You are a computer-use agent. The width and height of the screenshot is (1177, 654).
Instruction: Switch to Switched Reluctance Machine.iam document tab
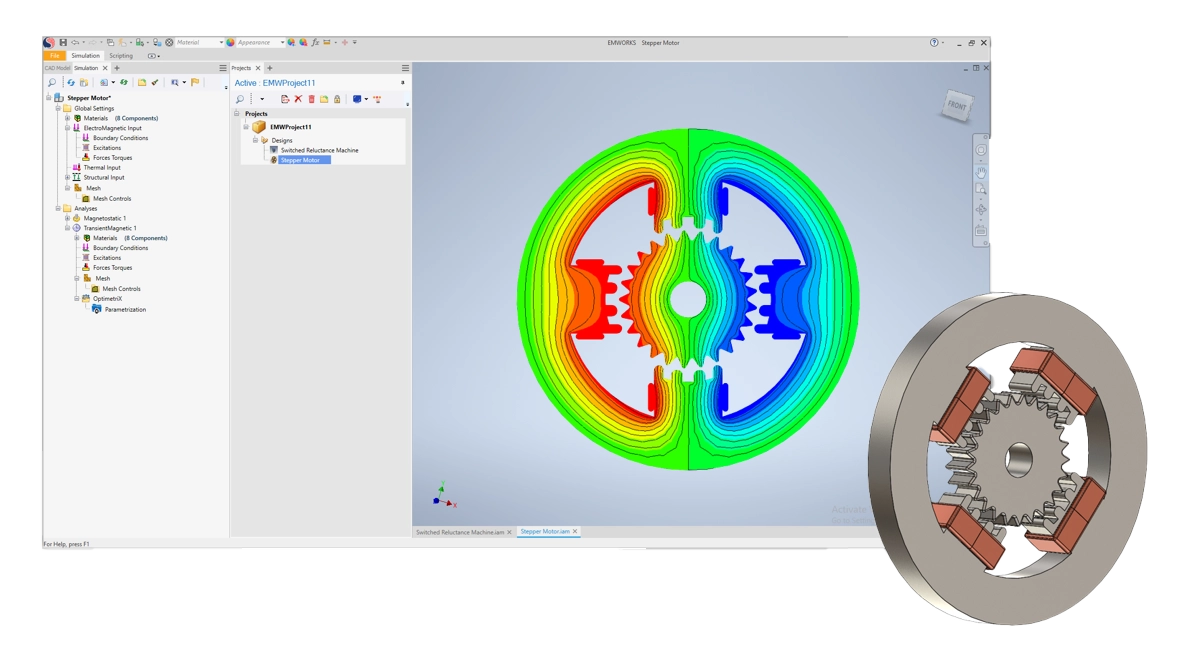tap(460, 532)
